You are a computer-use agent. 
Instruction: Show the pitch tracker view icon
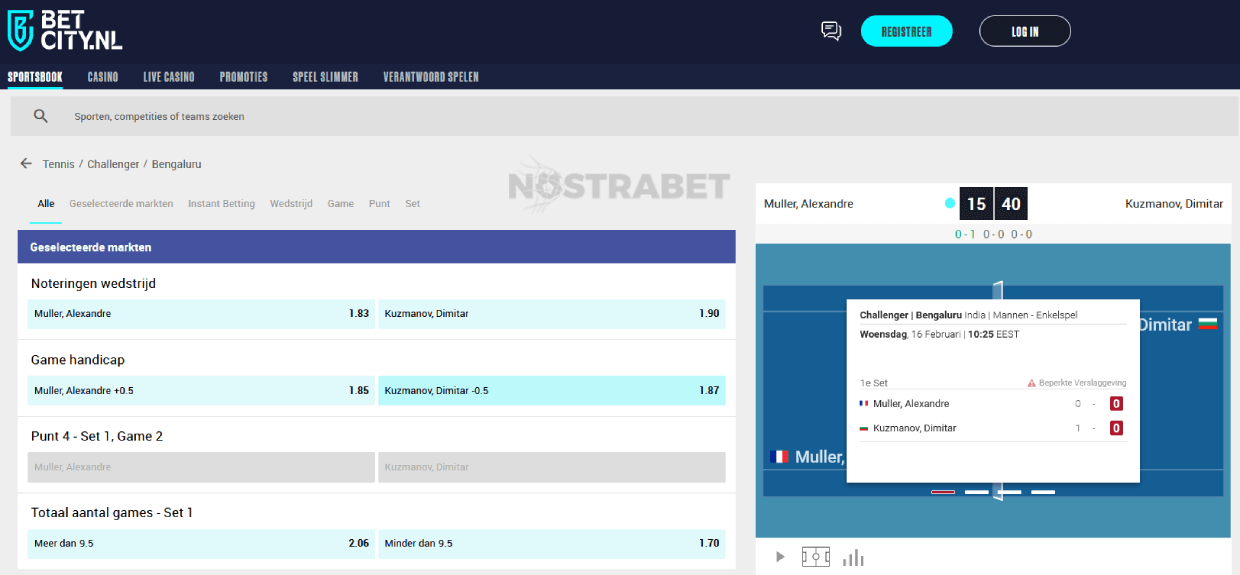816,557
